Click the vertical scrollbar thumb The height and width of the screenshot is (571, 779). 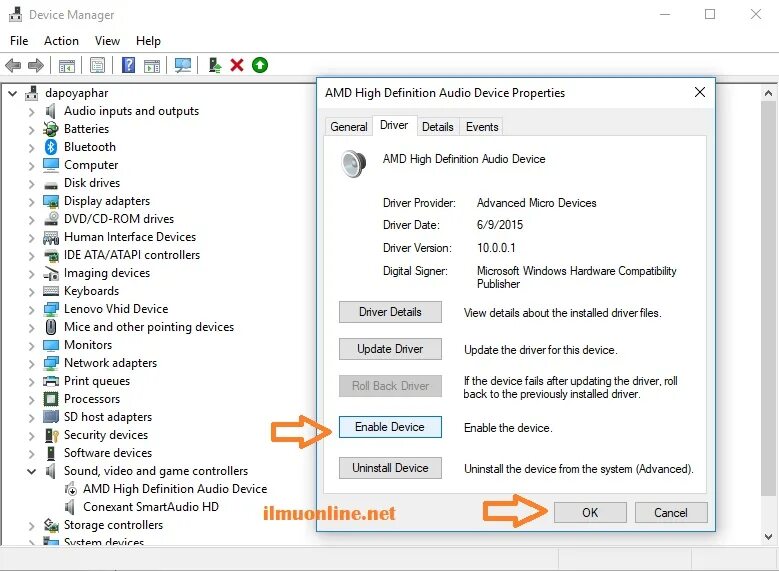[x=768, y=298]
